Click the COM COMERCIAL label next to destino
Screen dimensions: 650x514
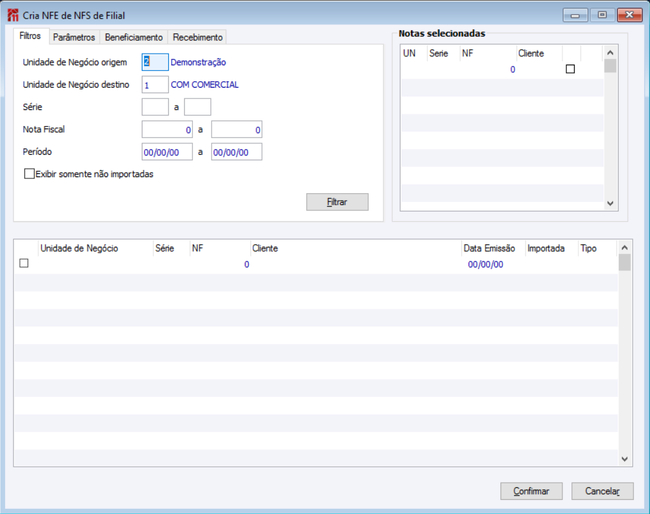pos(205,85)
